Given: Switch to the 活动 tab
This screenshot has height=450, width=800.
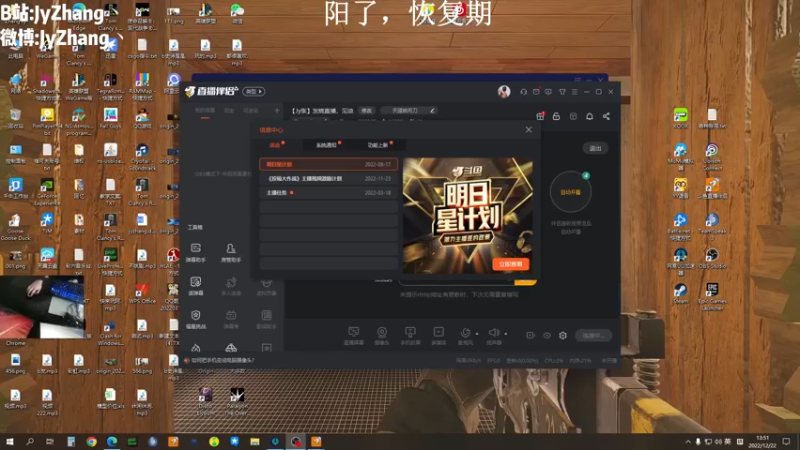Looking at the screenshot, I should click(276, 145).
